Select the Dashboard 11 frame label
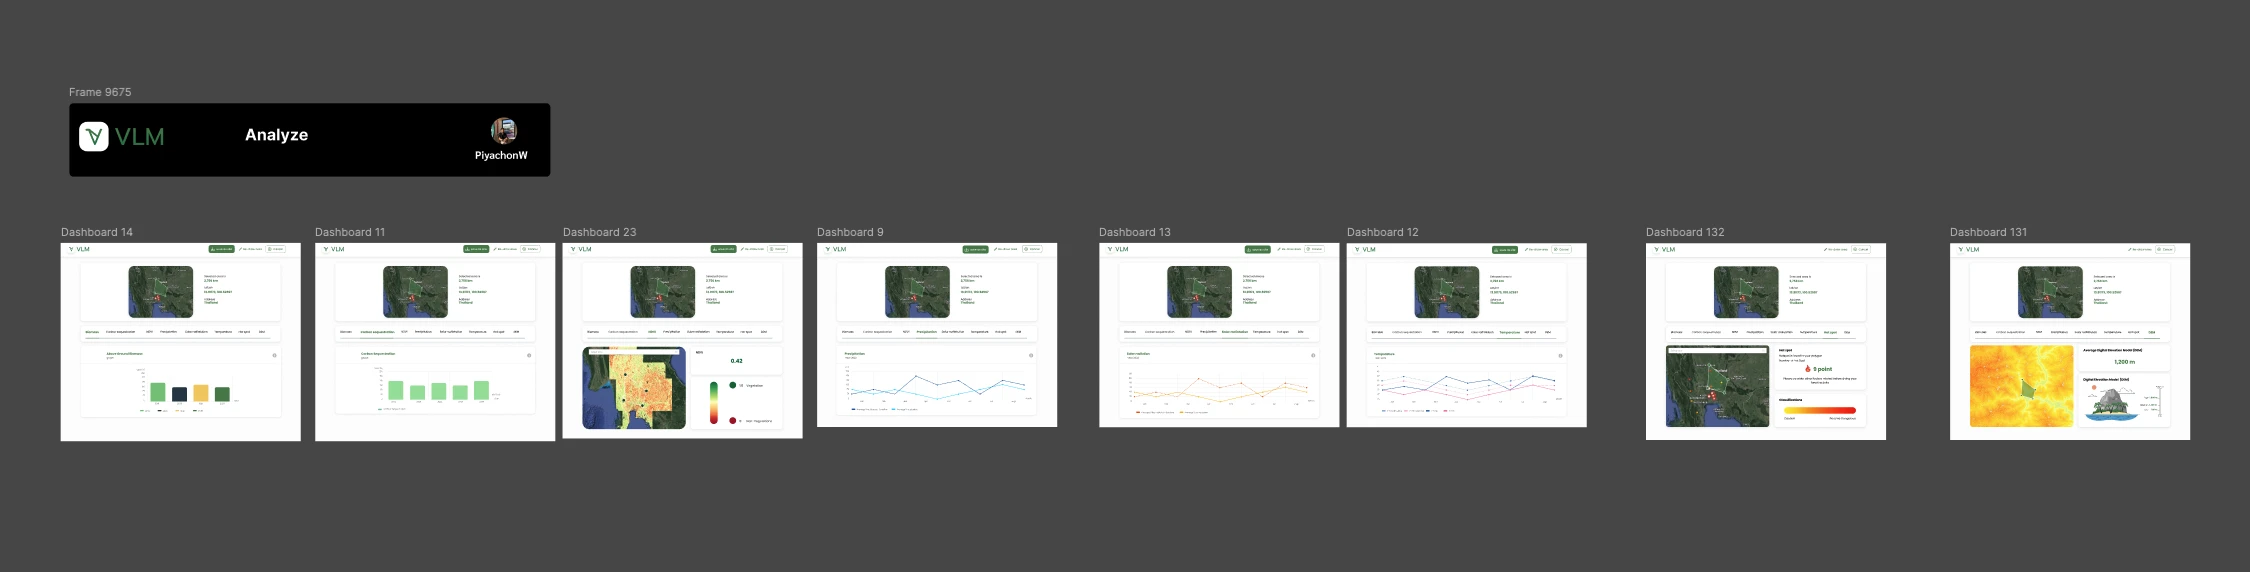2250x572 pixels. [350, 232]
